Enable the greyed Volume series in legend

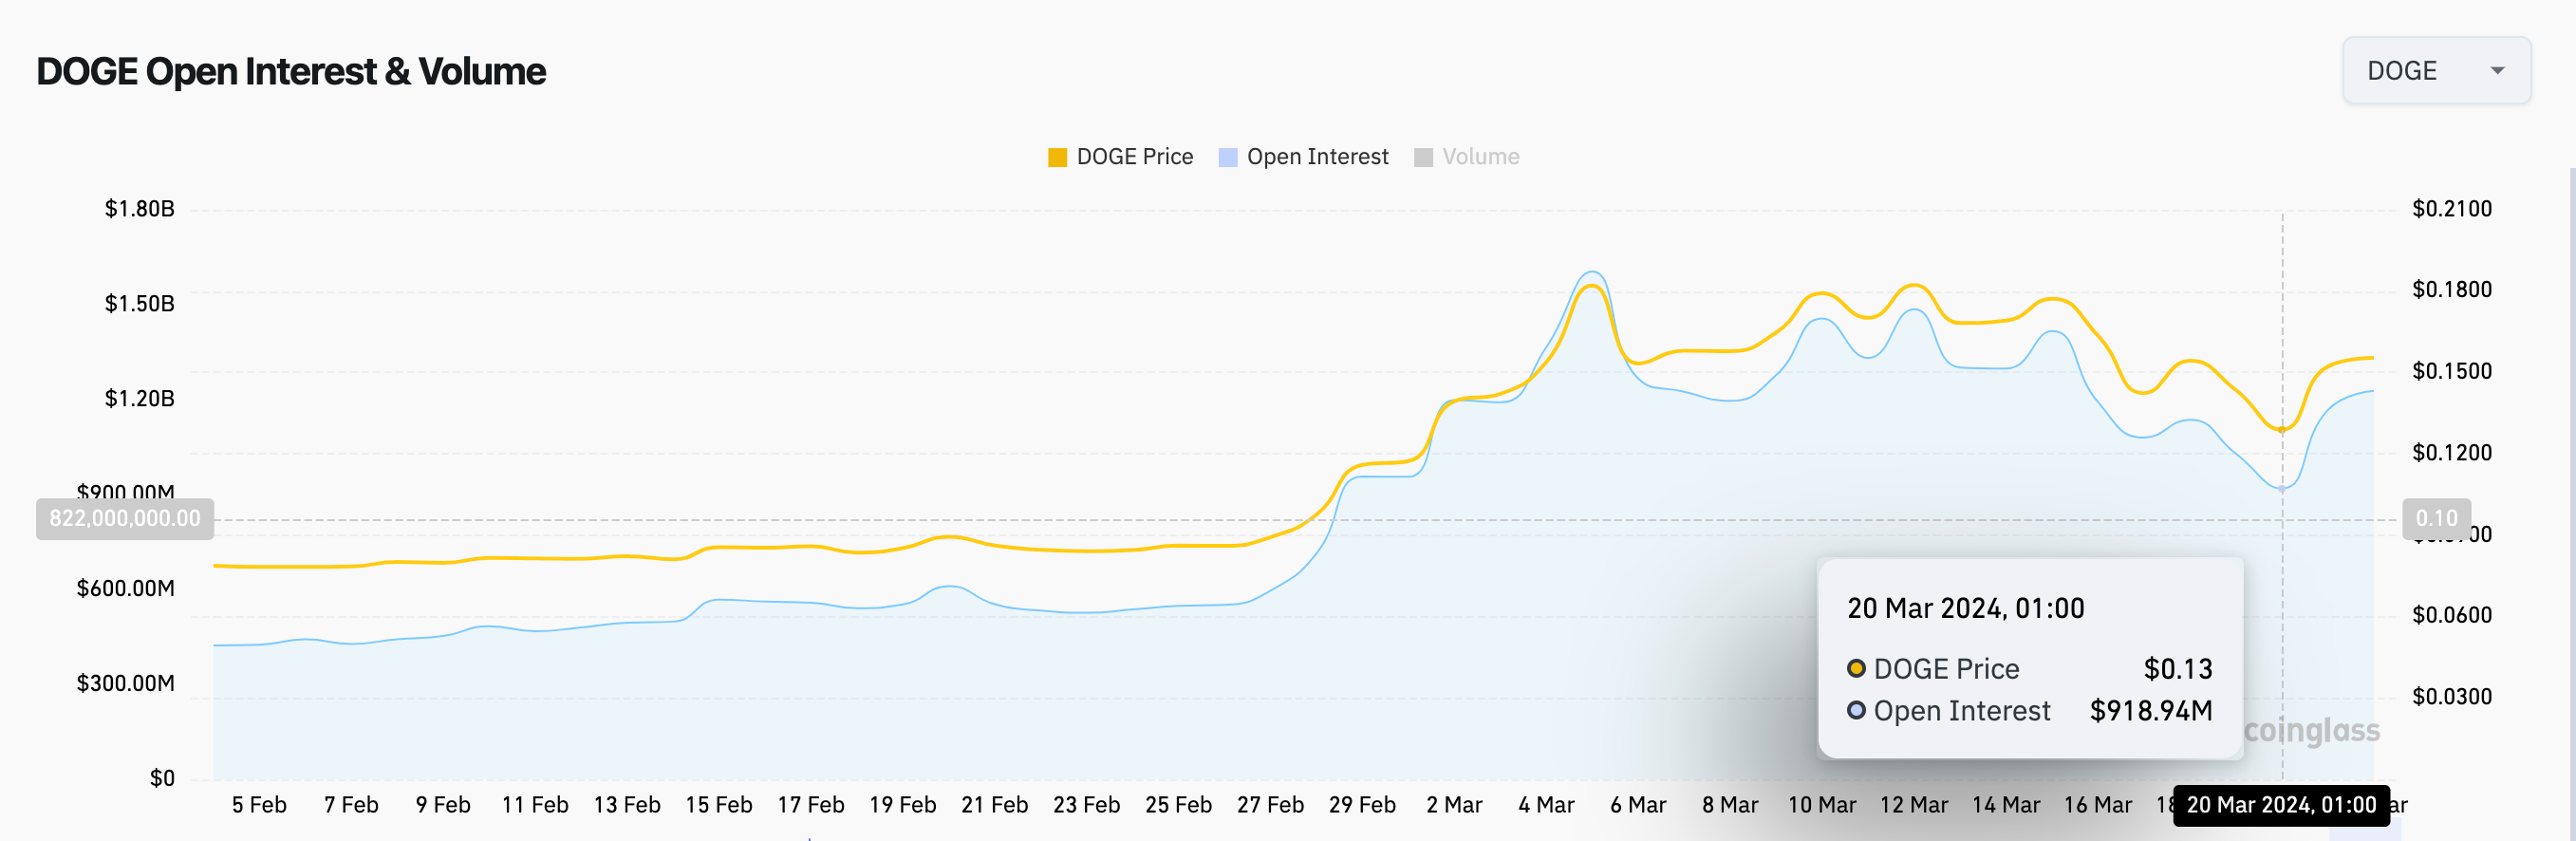coord(1467,157)
